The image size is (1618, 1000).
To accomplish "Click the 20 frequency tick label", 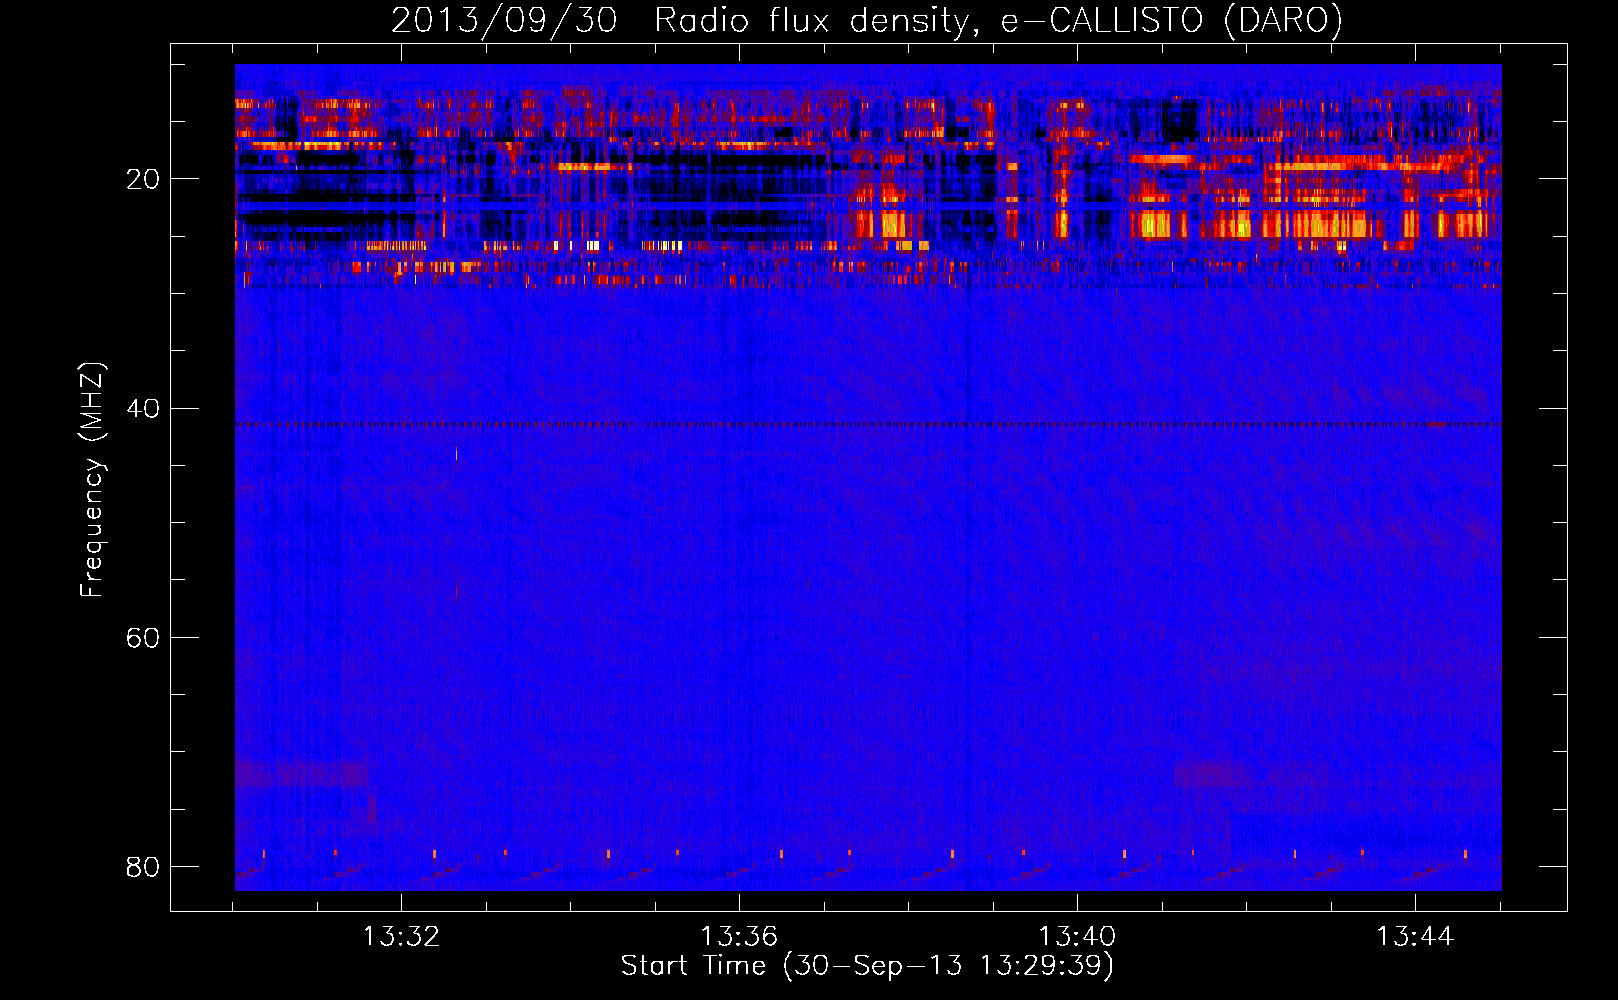I will point(143,179).
